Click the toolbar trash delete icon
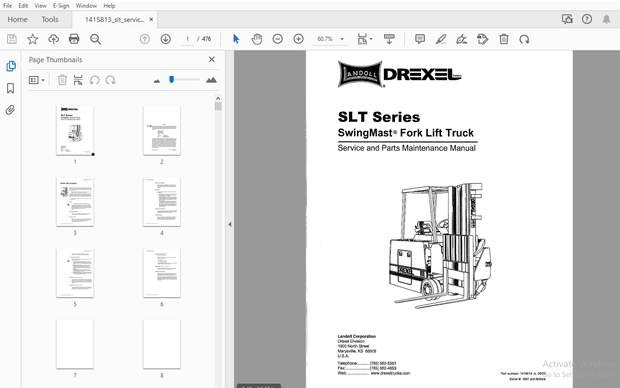 [x=504, y=39]
